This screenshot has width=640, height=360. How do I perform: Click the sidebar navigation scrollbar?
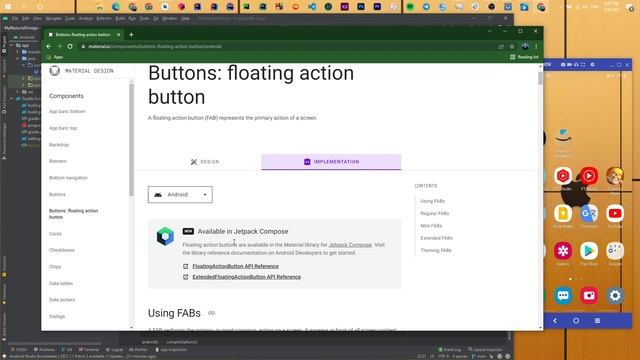tap(131, 140)
